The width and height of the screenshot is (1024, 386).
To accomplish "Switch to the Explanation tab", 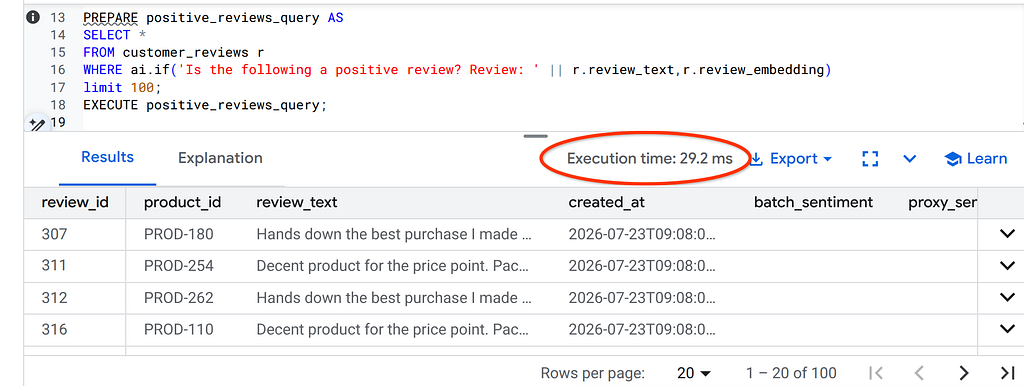I will [x=220, y=157].
